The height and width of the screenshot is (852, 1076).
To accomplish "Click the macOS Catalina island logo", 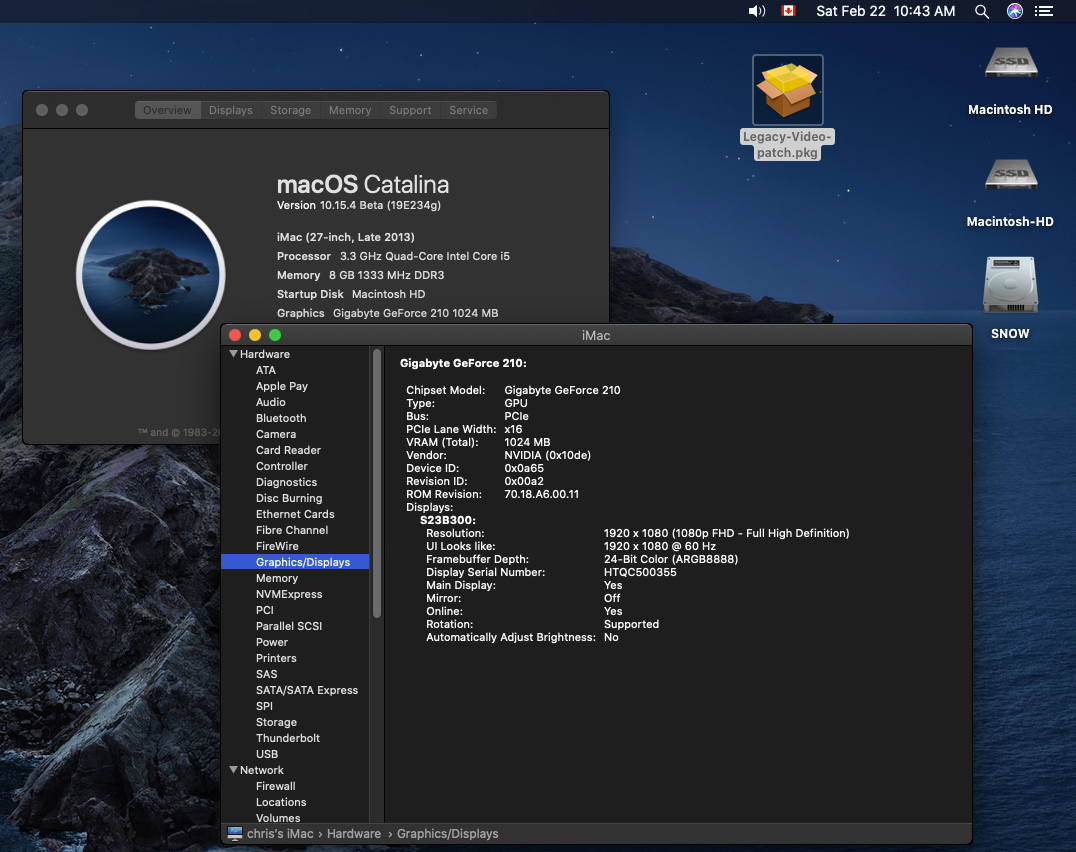I will [x=151, y=275].
